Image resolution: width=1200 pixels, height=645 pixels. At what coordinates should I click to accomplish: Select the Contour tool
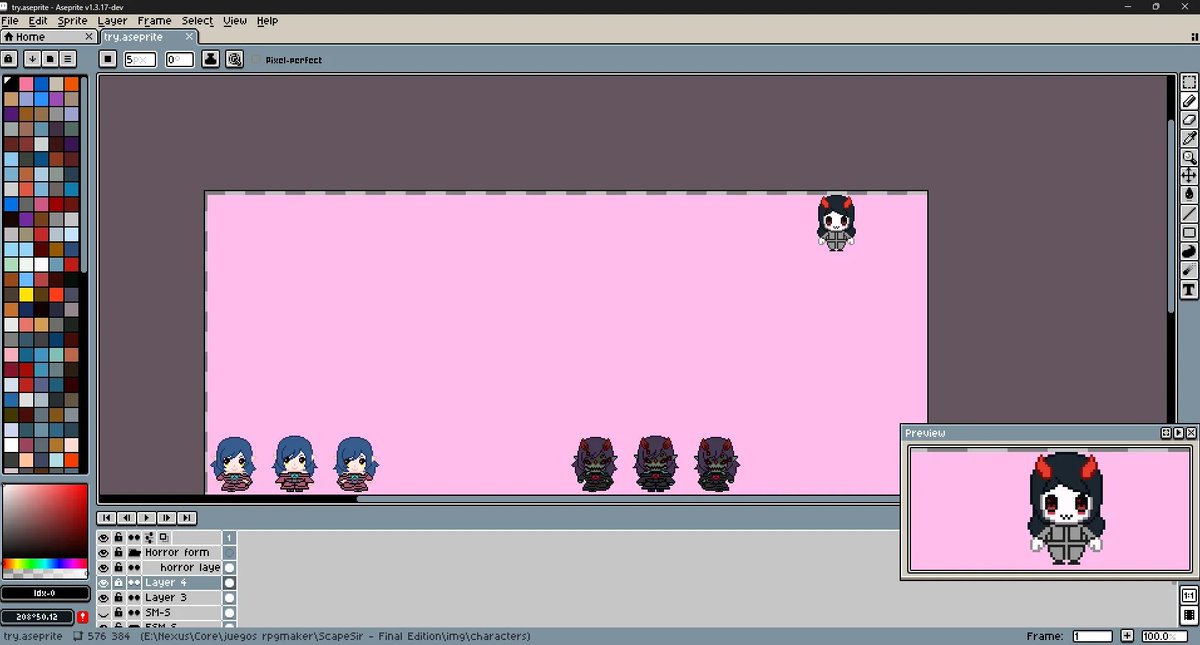tap(1189, 252)
